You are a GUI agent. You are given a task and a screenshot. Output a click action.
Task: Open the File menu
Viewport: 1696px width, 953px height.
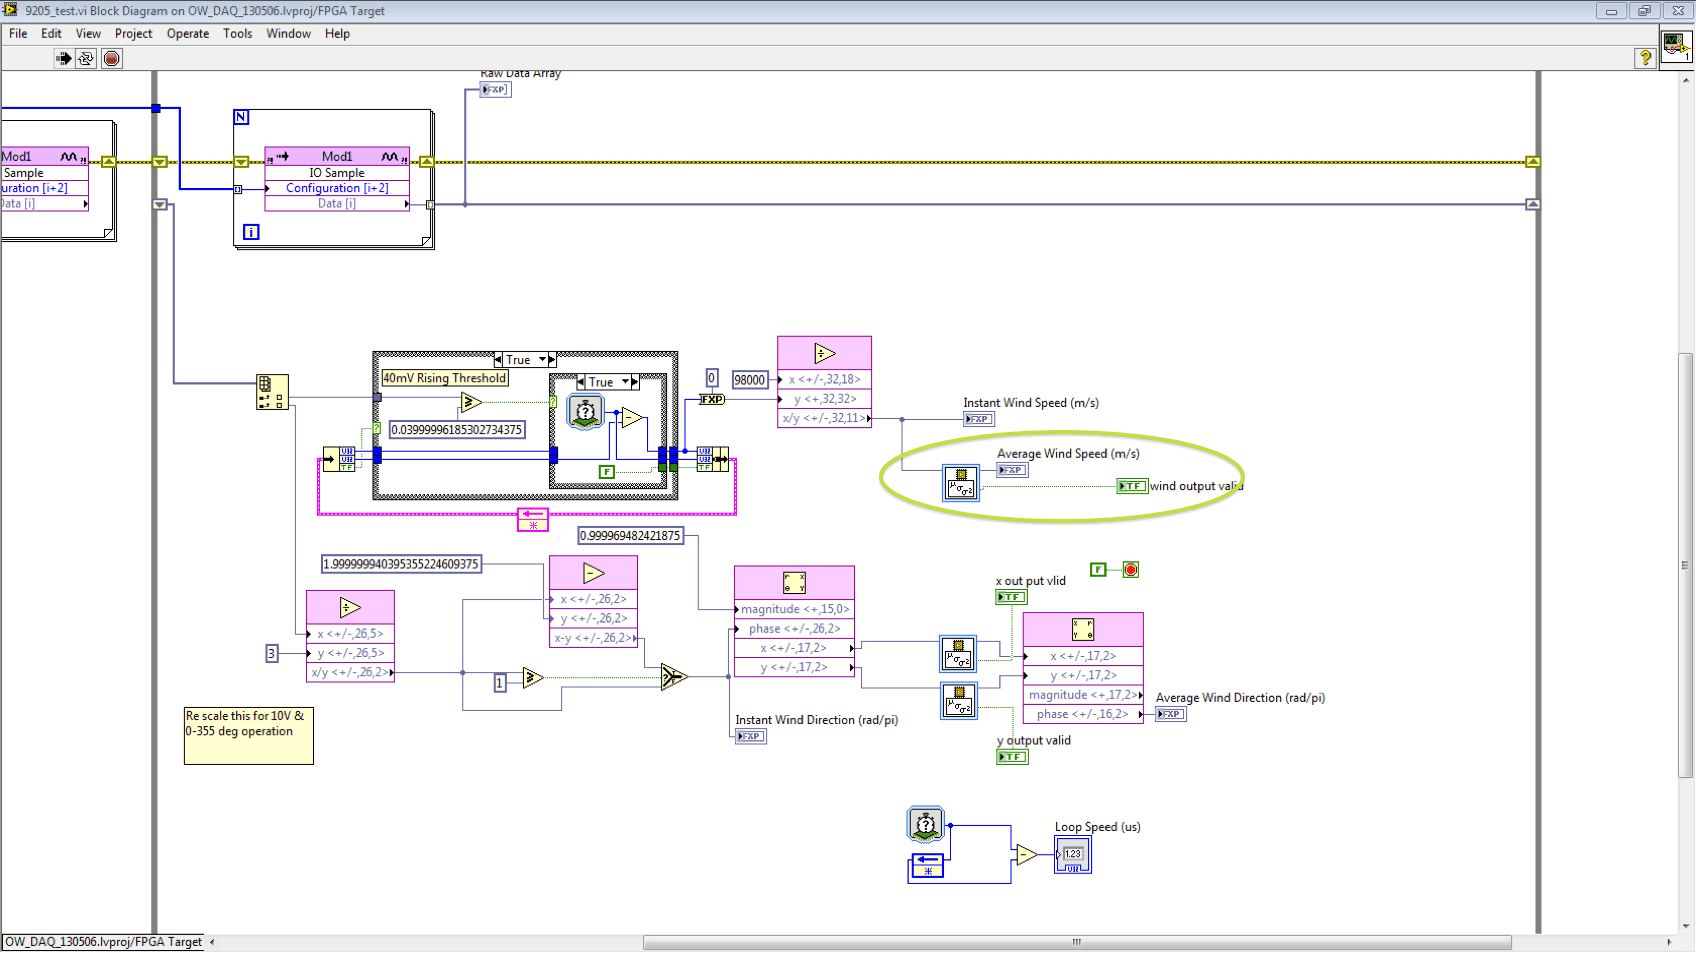(18, 33)
